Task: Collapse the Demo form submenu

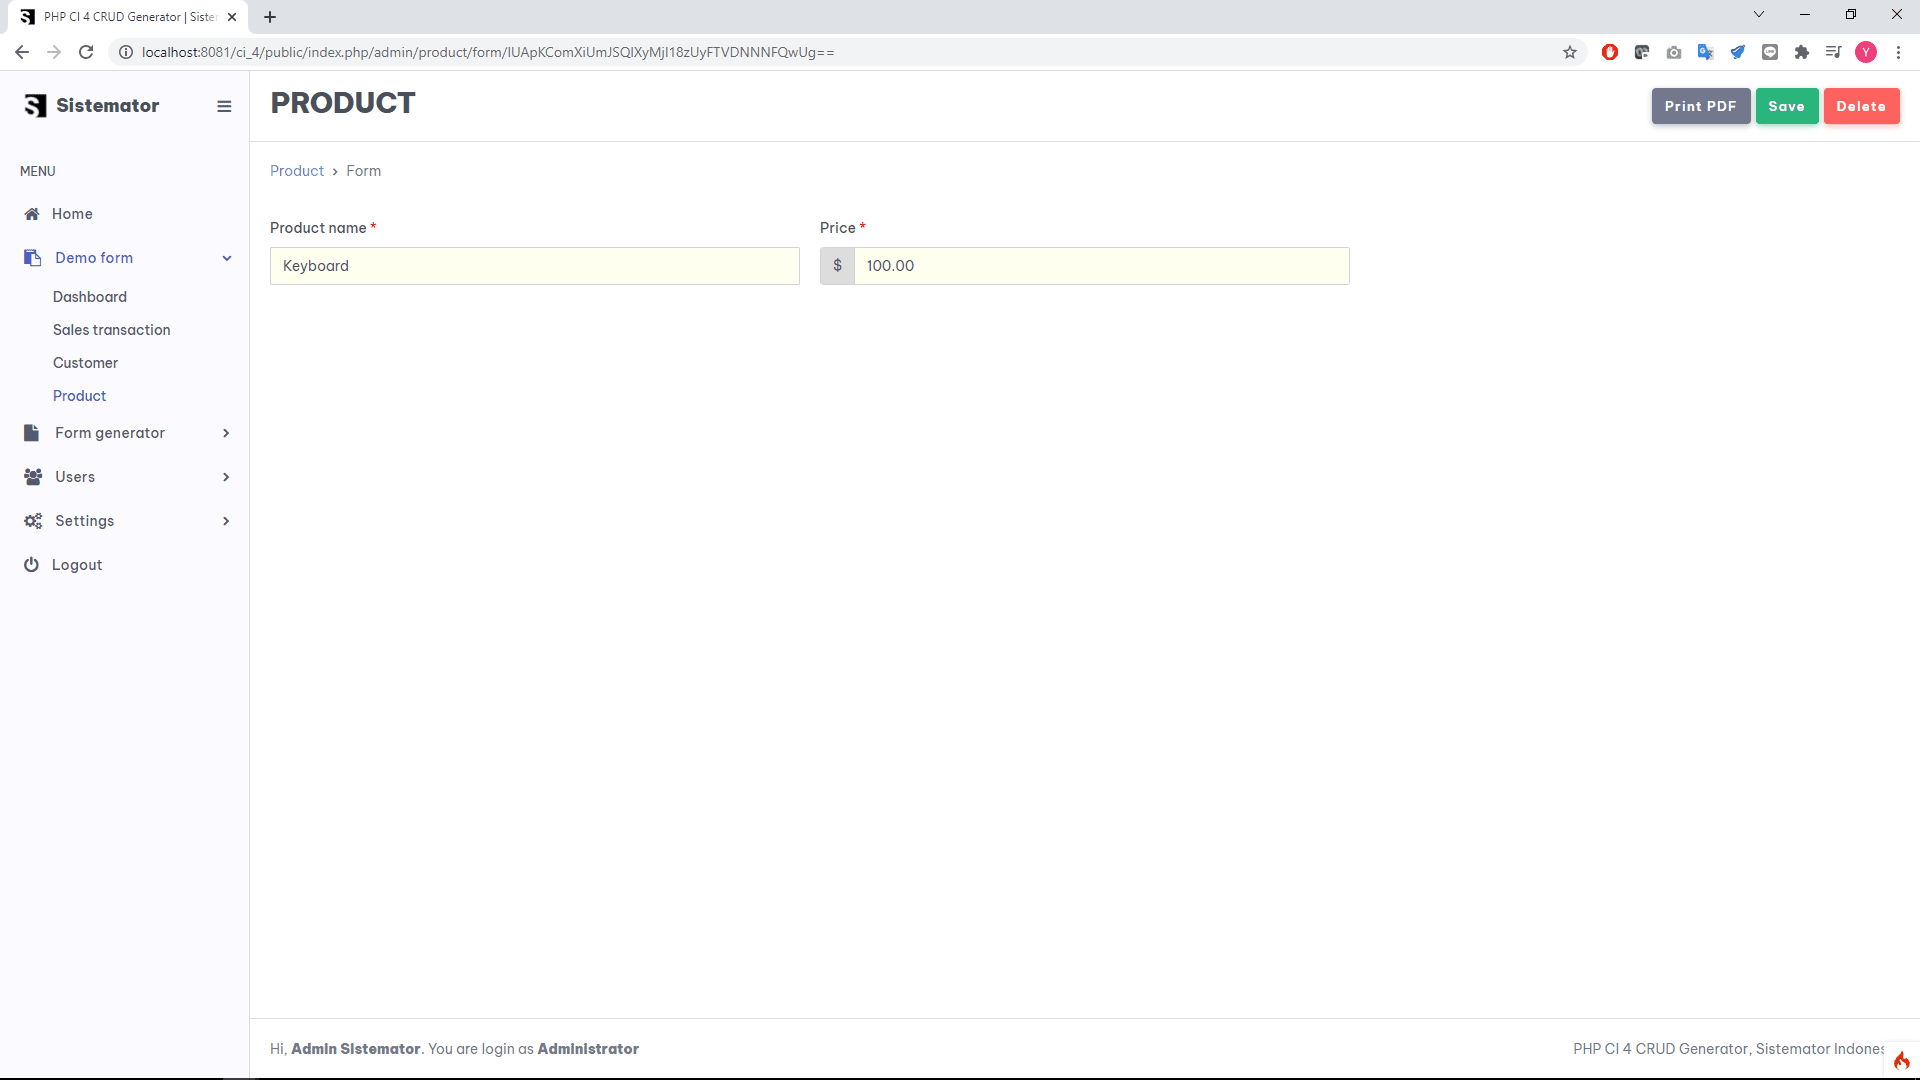Action: (x=227, y=258)
